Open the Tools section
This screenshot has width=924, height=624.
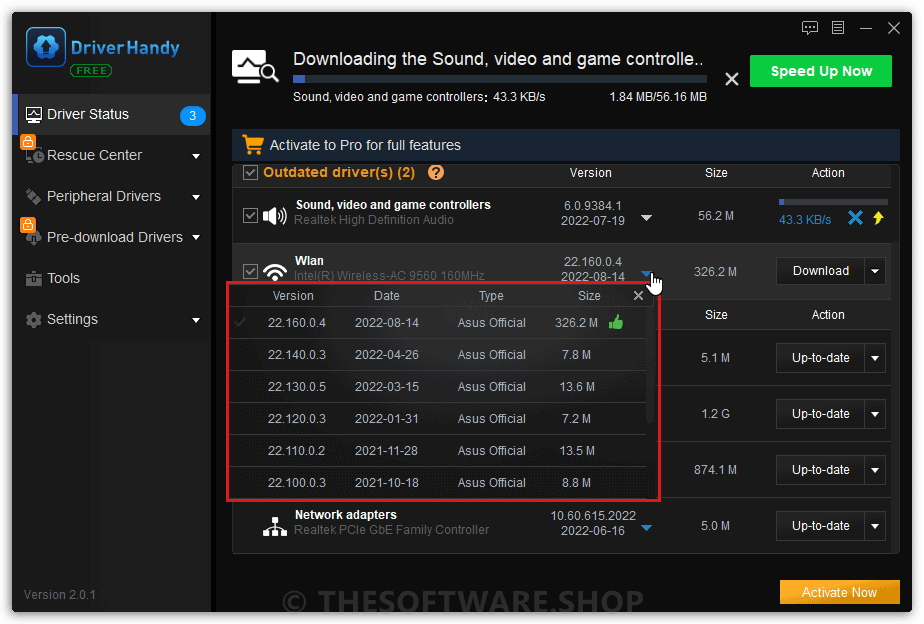pyautogui.click(x=111, y=278)
